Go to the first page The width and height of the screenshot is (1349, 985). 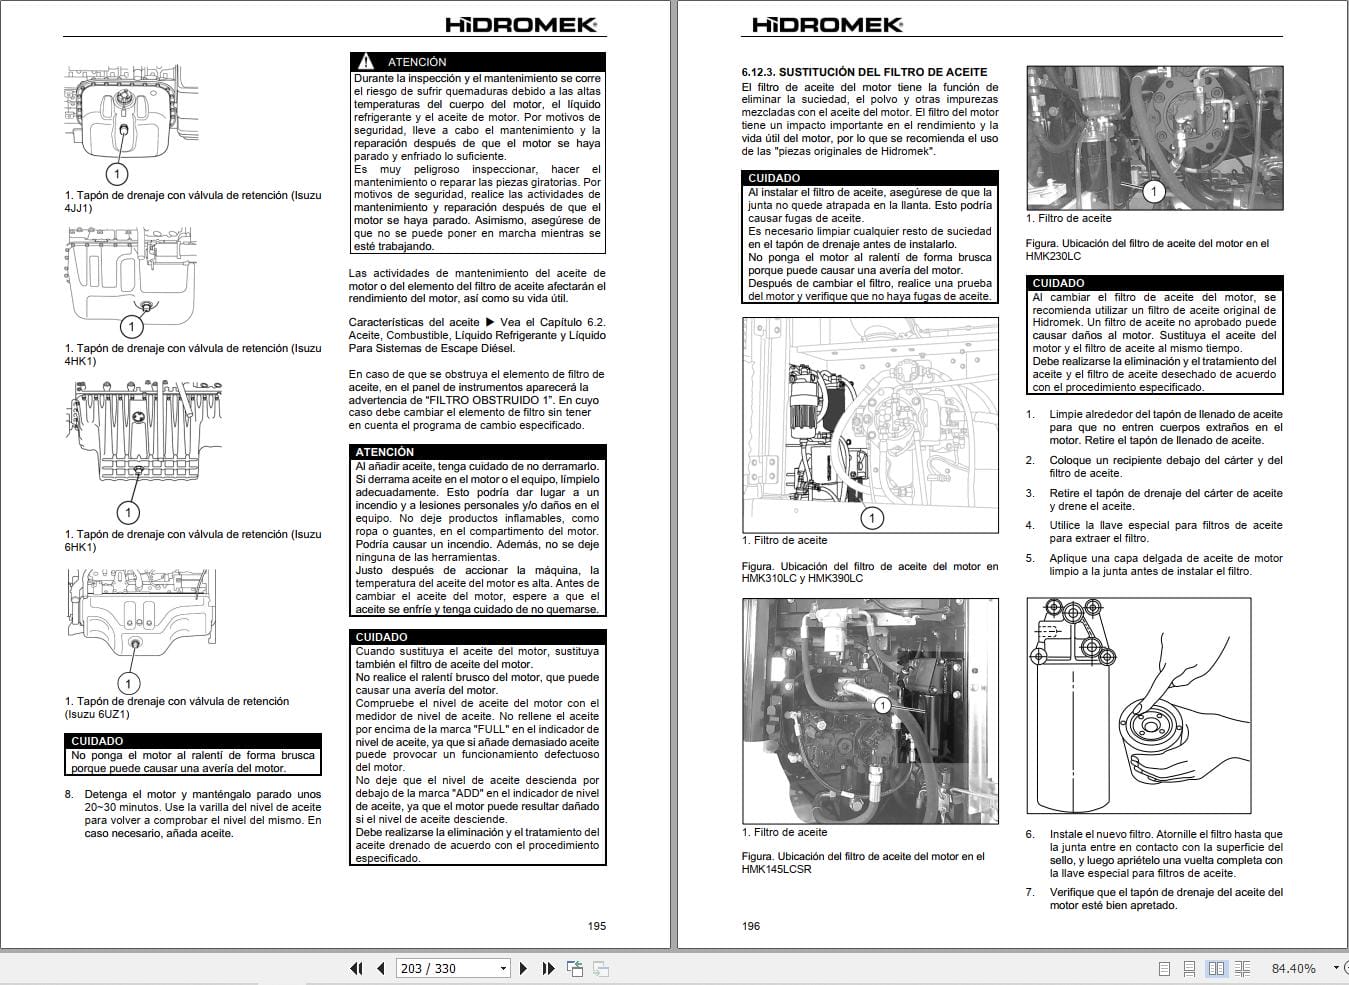pyautogui.click(x=357, y=968)
